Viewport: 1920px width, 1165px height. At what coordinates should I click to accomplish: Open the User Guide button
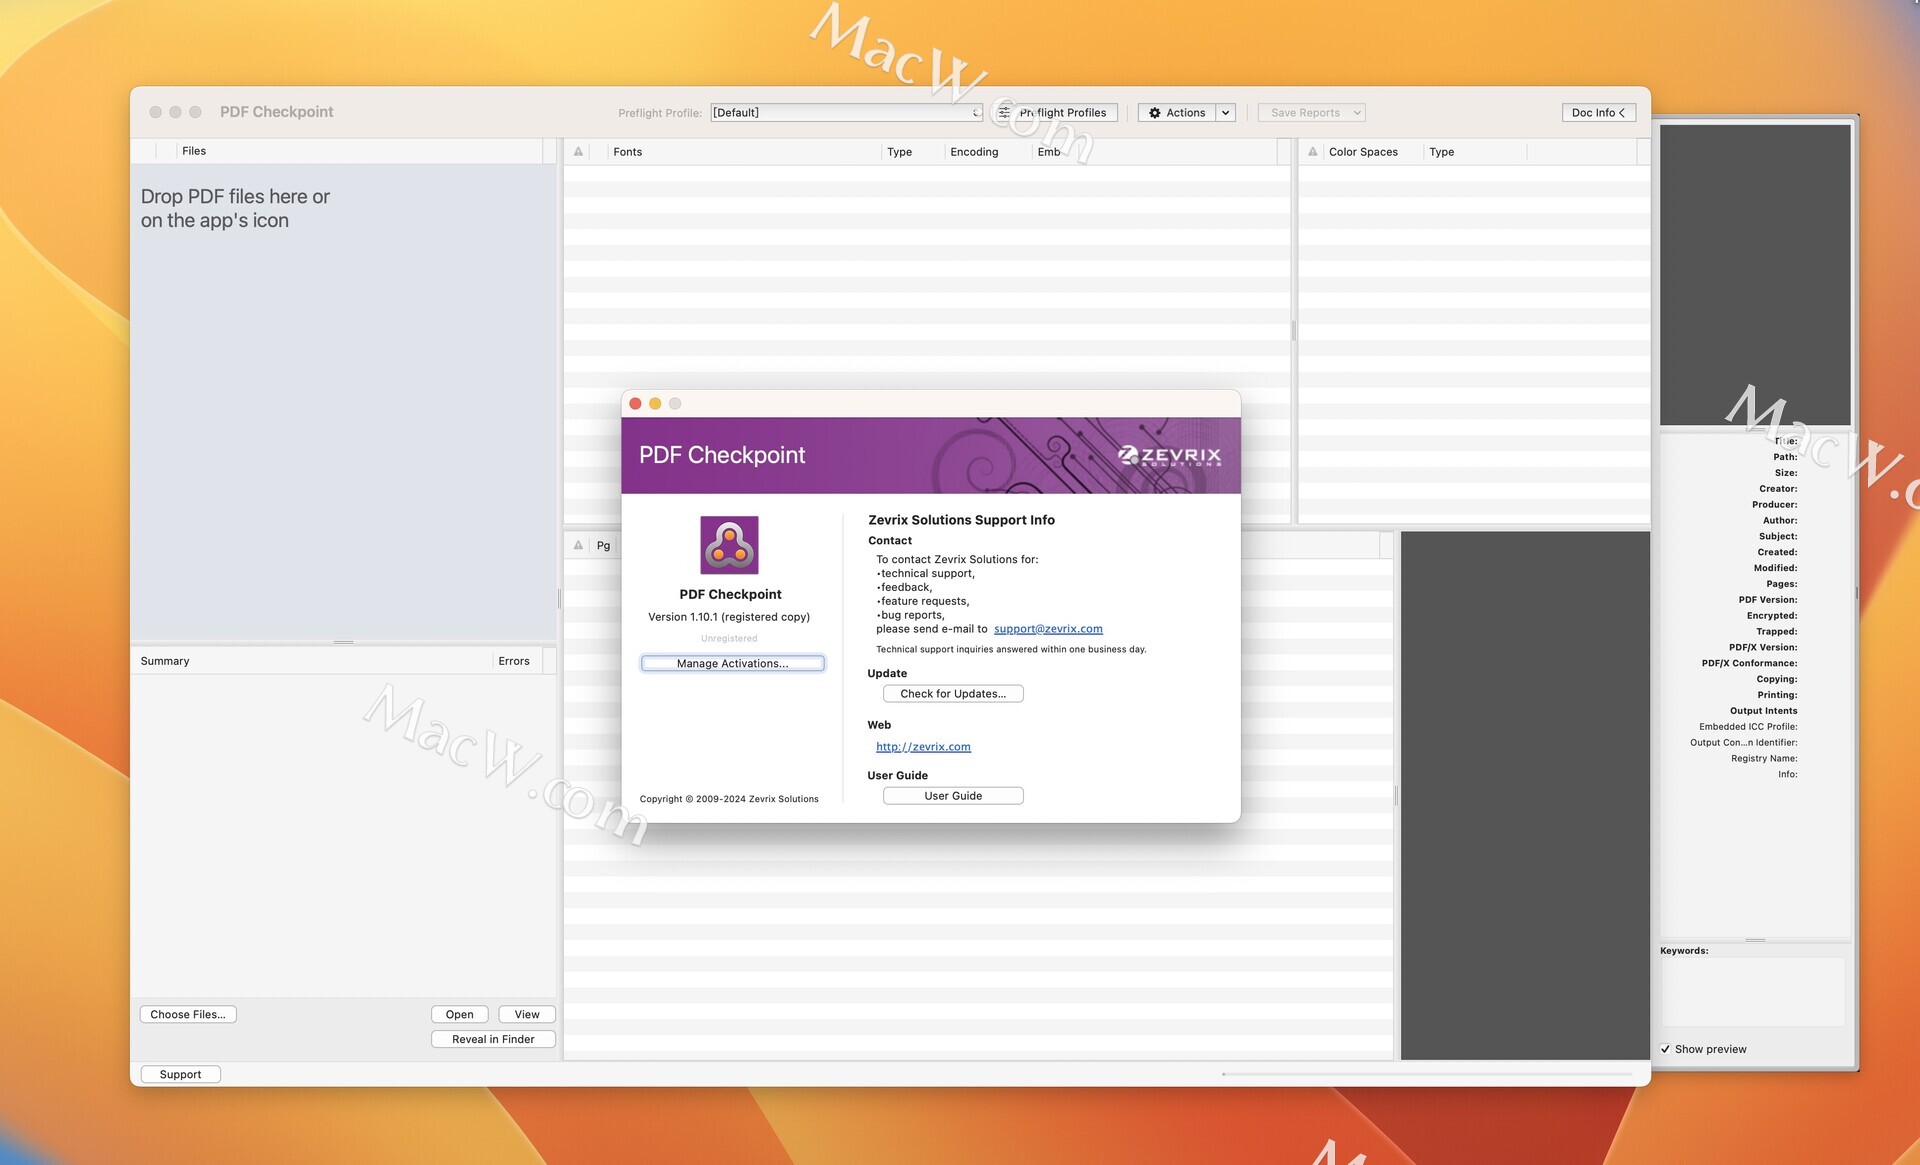click(x=953, y=796)
